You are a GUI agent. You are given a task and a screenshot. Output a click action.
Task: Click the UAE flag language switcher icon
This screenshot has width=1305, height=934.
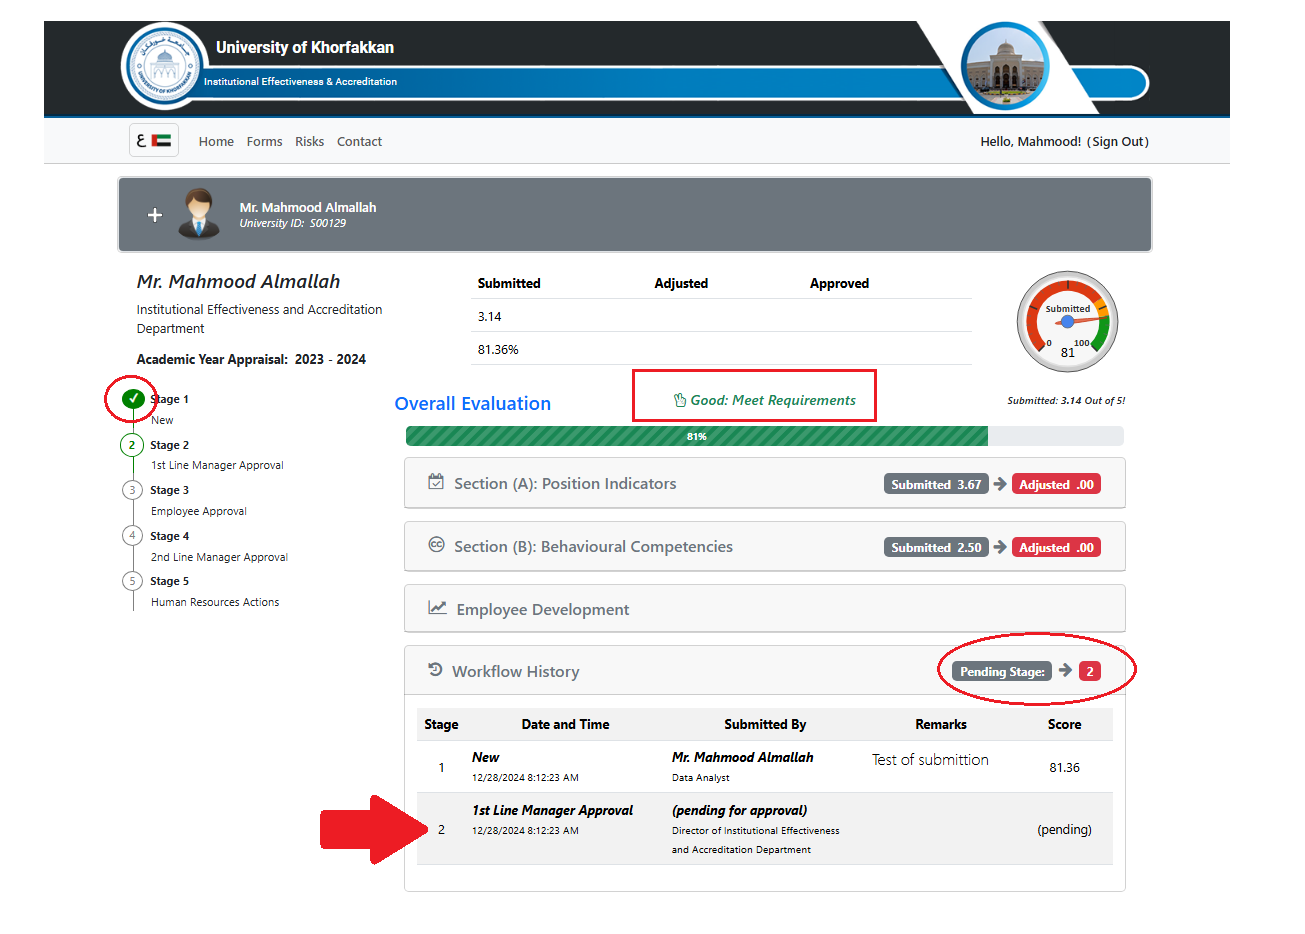click(154, 141)
